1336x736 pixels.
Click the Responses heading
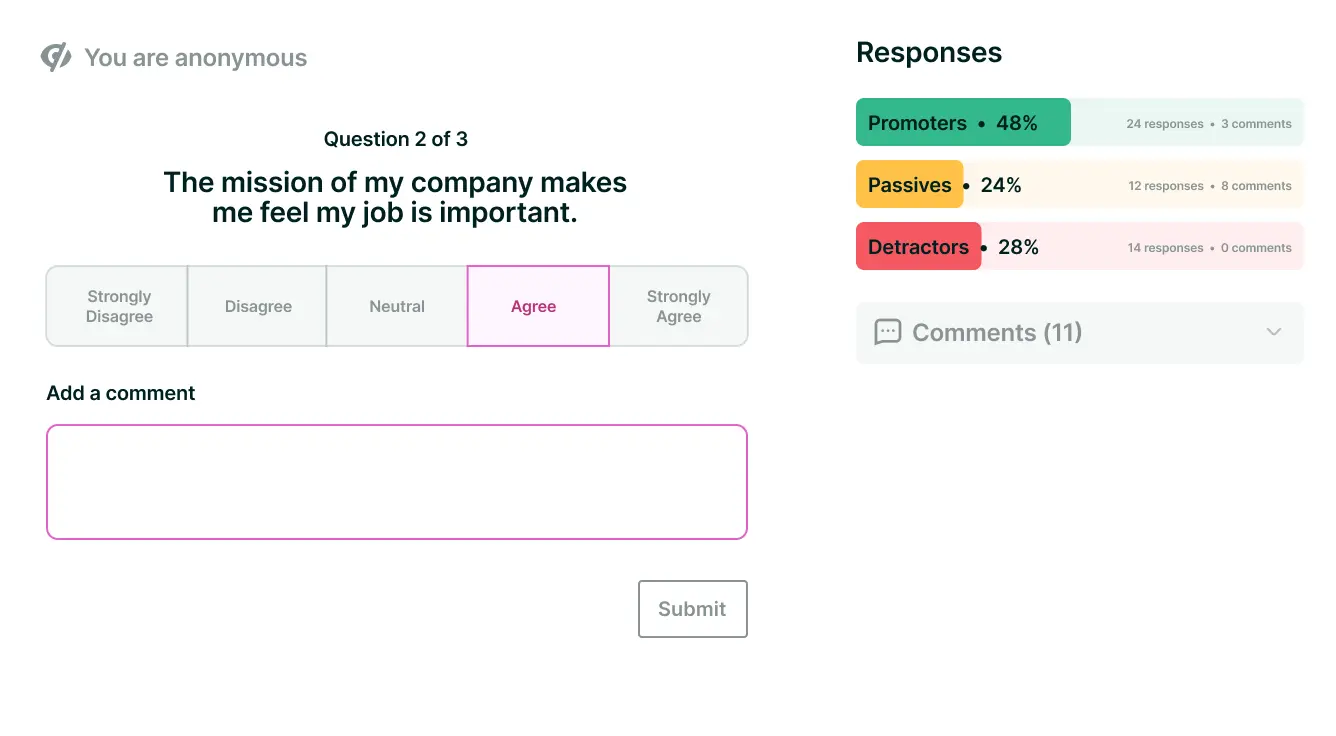tap(929, 53)
